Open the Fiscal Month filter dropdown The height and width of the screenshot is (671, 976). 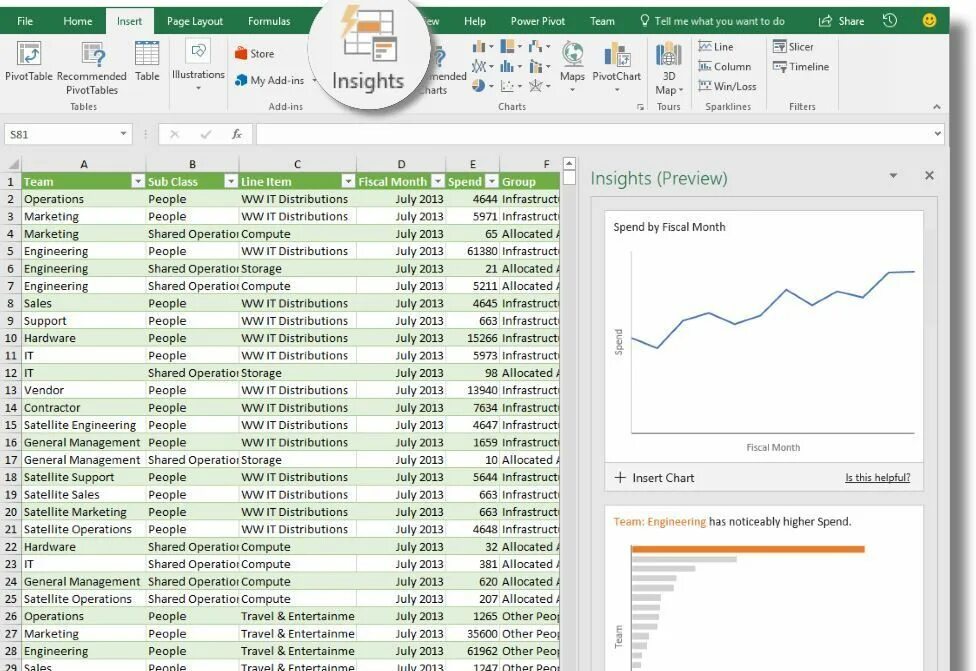[438, 181]
